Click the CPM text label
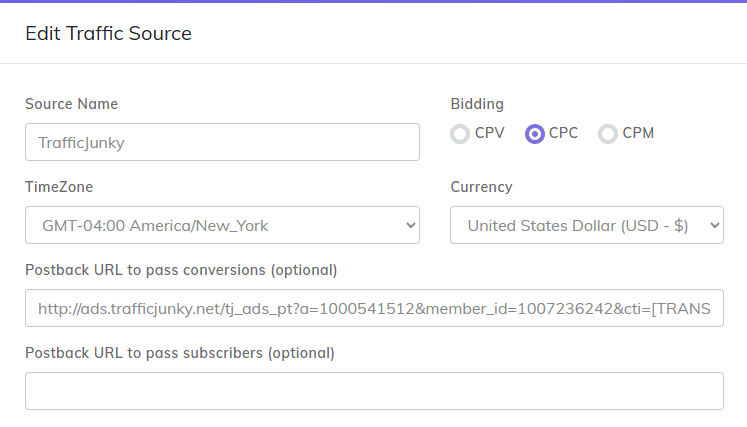The height and width of the screenshot is (427, 747). point(638,133)
